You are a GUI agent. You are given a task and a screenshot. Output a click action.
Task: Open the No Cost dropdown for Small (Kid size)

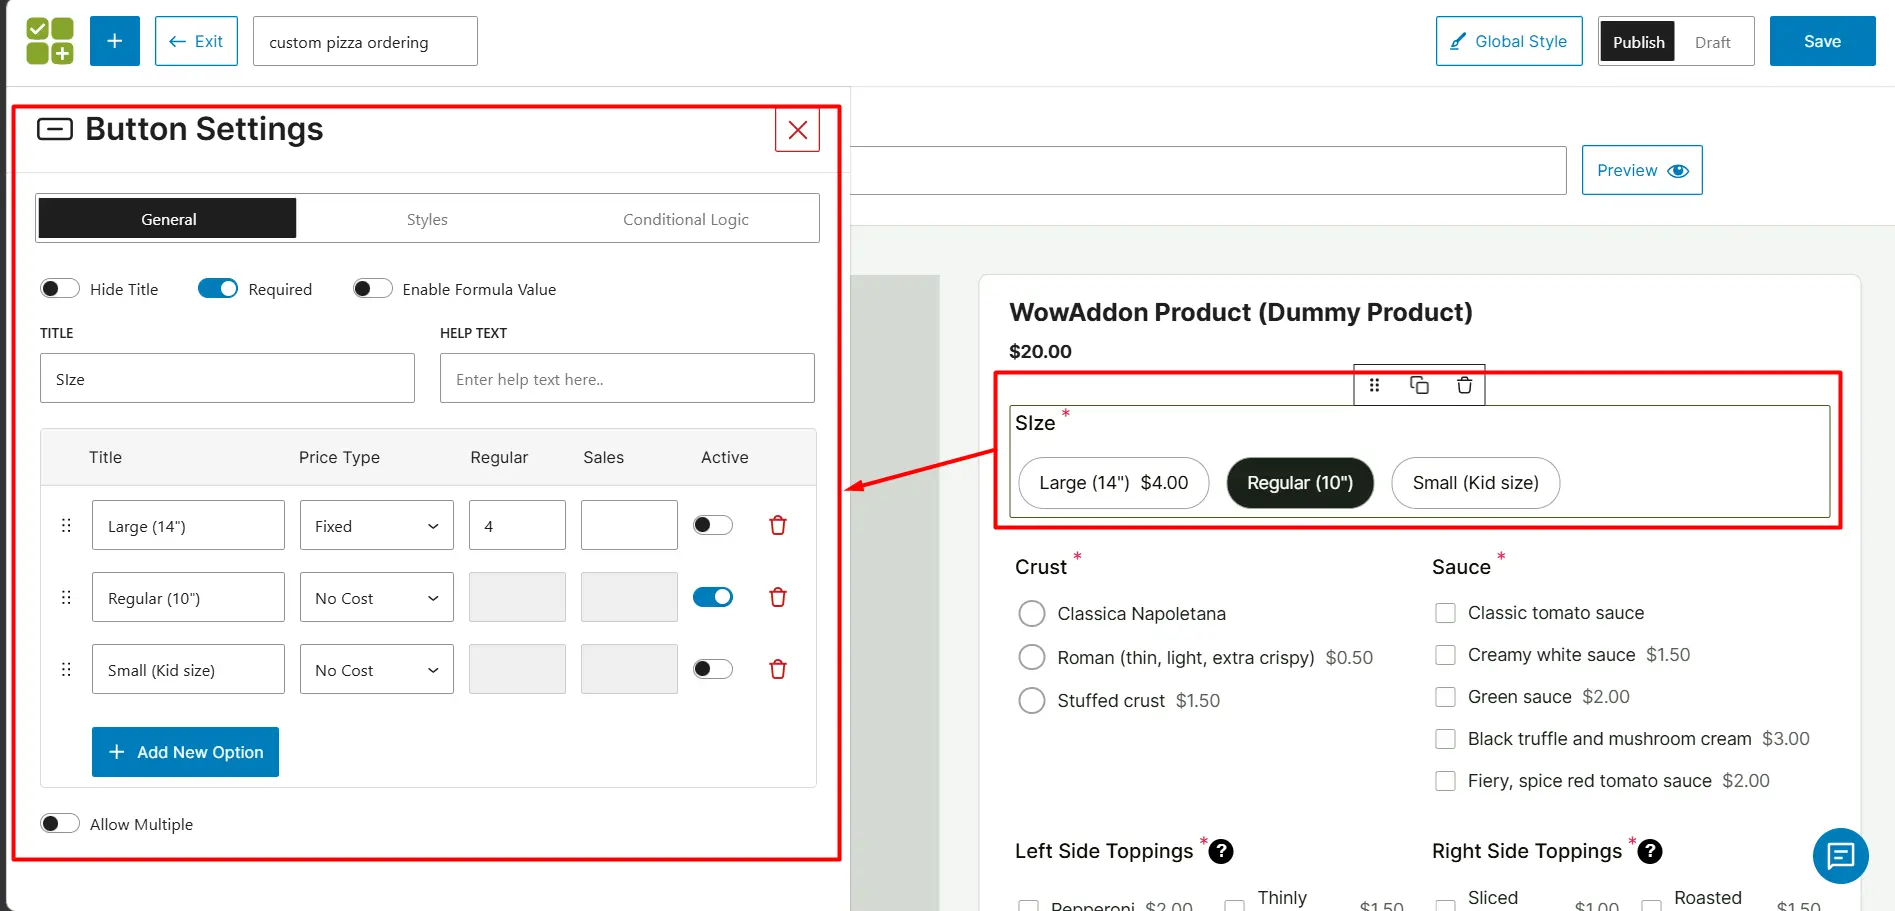[376, 669]
